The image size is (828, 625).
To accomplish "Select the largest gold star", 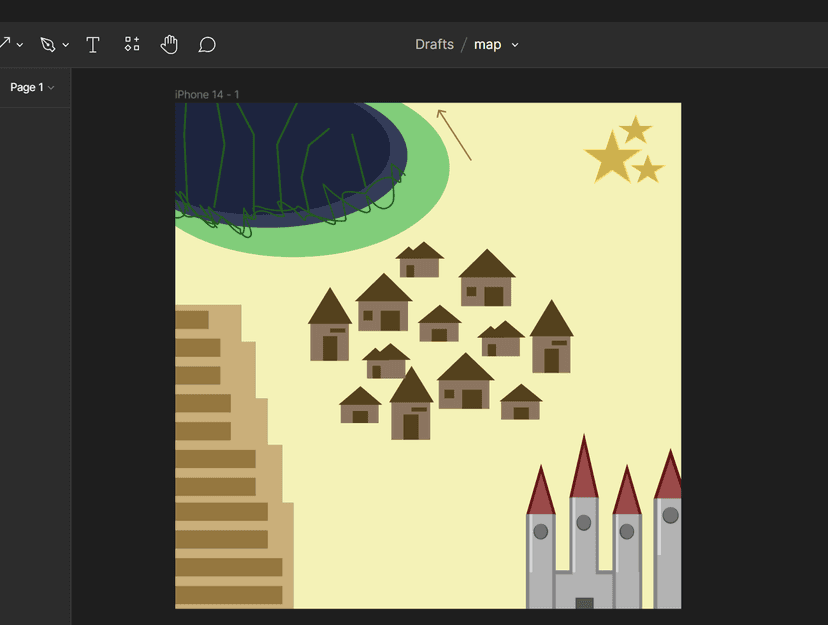I will 610,158.
